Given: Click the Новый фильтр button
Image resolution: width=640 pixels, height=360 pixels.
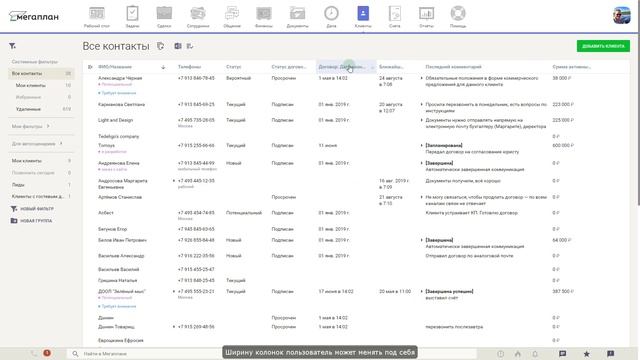Looking at the screenshot, I should (32, 209).
